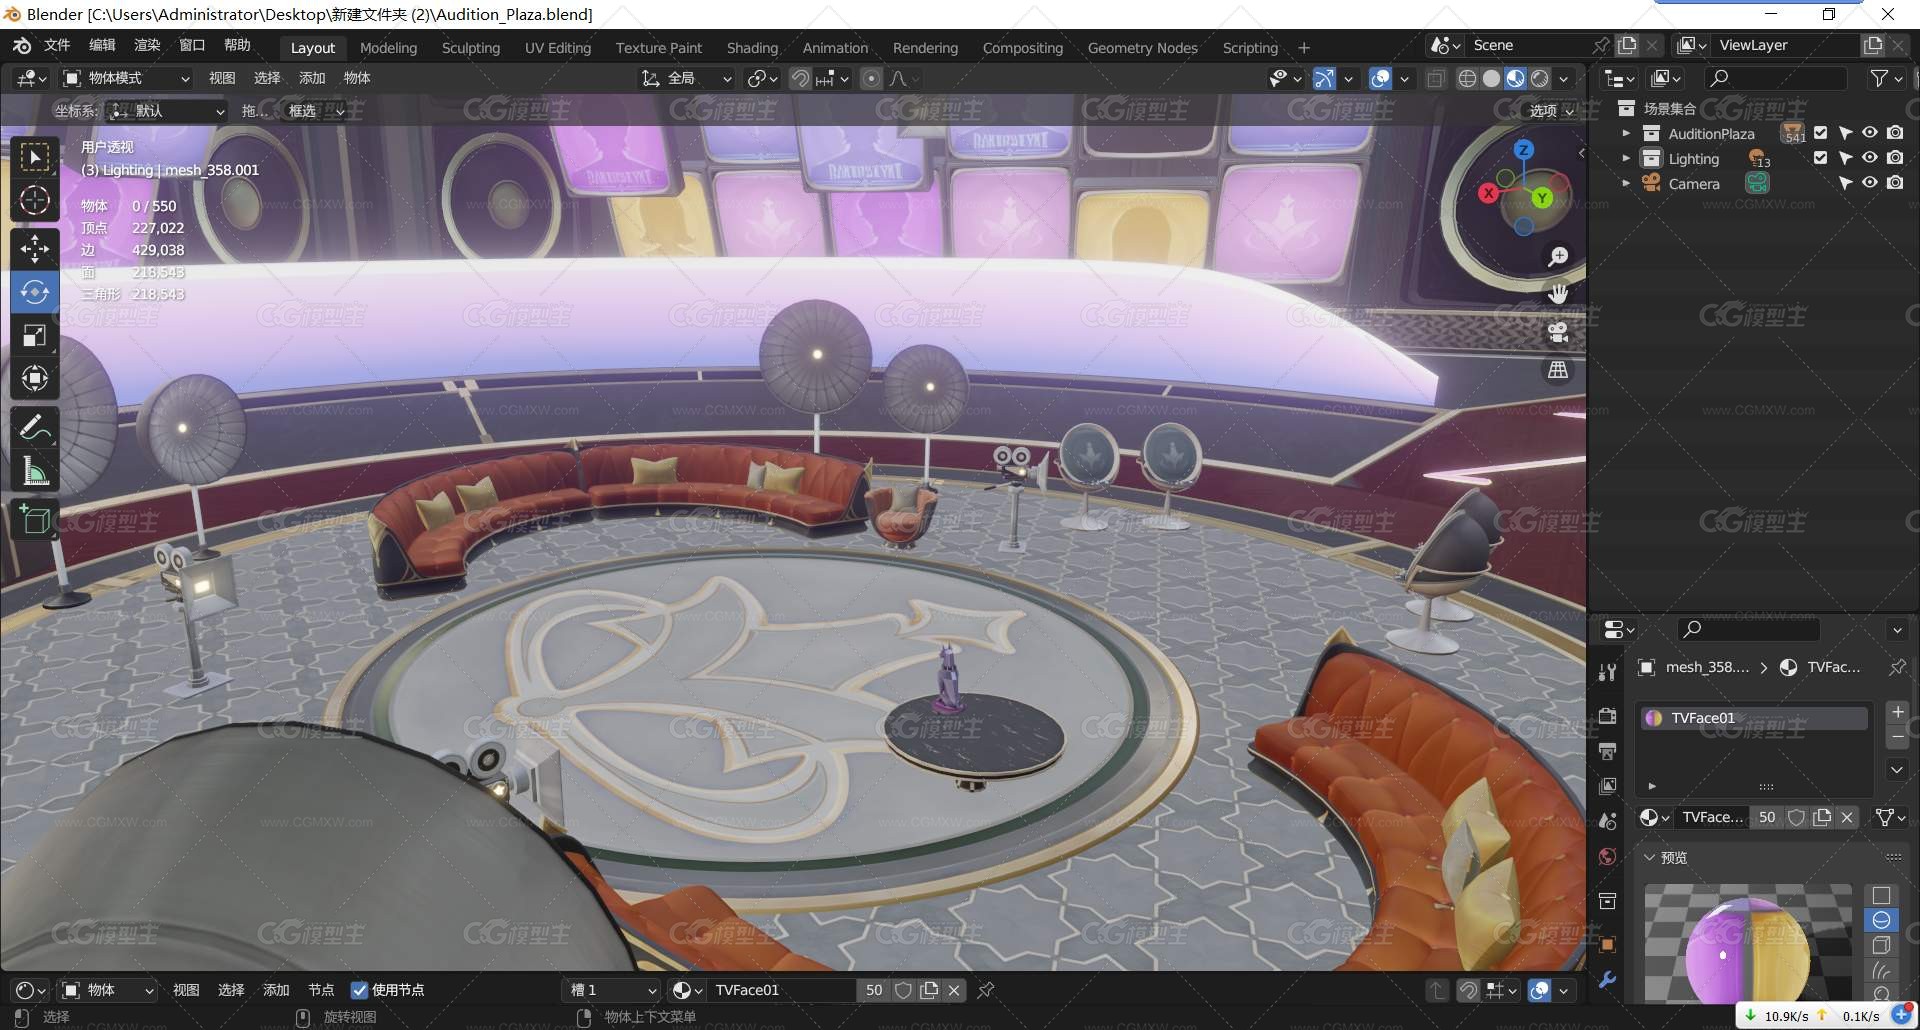Click the 添加 menu in viewport header
The width and height of the screenshot is (1920, 1030).
click(x=312, y=78)
